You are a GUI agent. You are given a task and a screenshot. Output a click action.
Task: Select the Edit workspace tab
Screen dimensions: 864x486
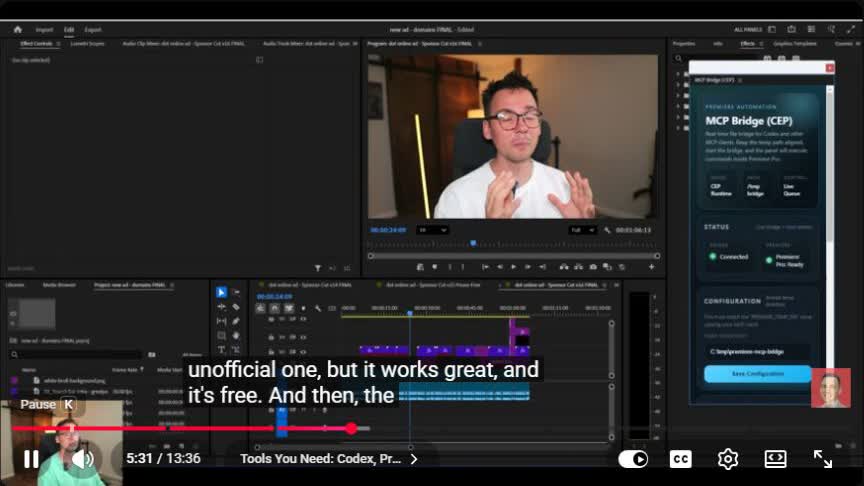68,30
